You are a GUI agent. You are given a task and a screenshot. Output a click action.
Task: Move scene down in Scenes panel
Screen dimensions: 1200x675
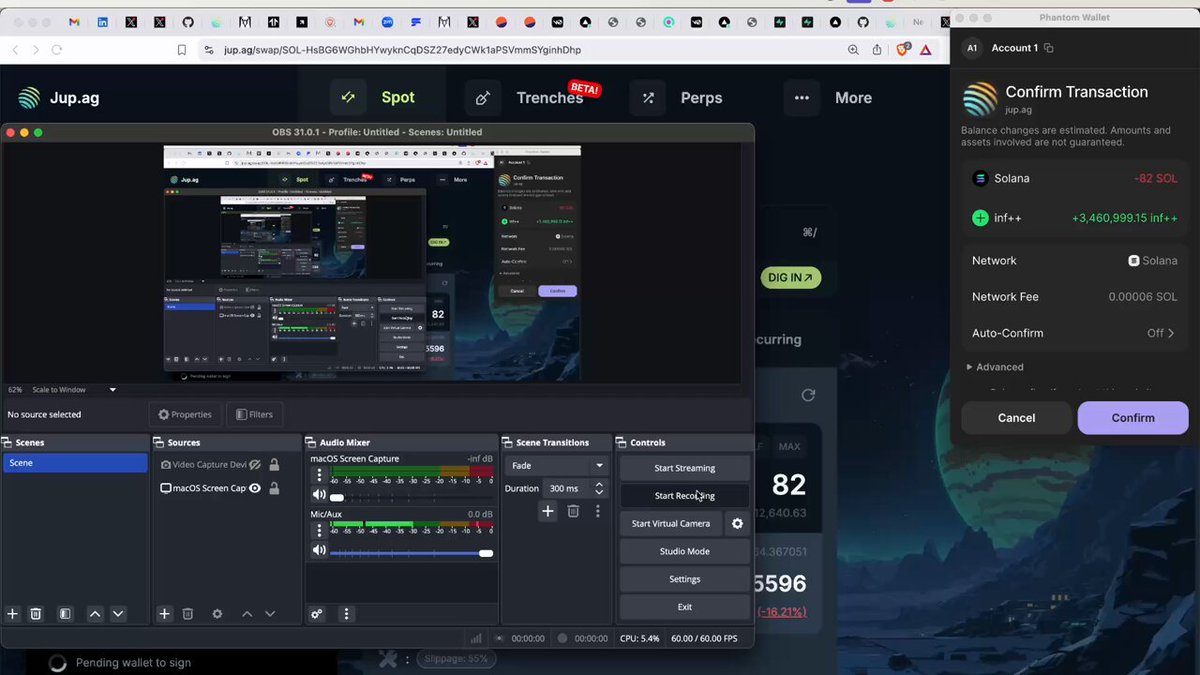(x=118, y=614)
